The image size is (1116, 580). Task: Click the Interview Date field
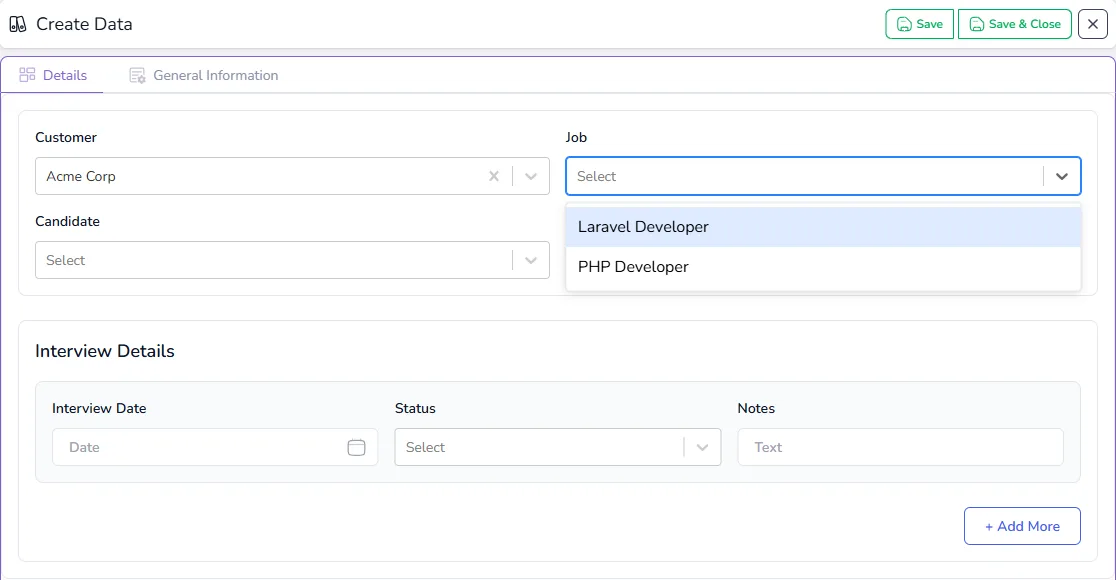[215, 447]
